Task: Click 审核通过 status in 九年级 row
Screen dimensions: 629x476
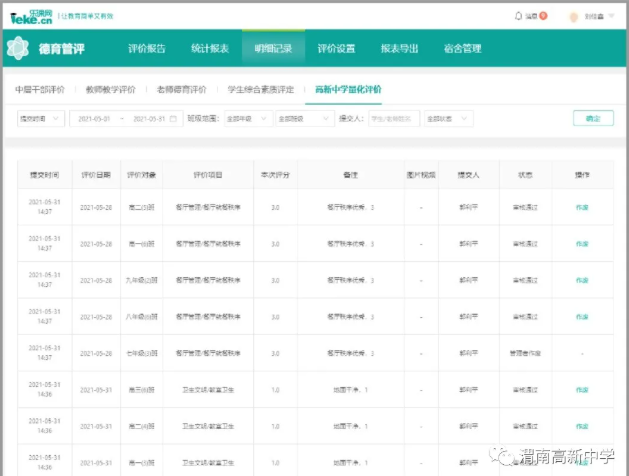Action: (x=525, y=280)
